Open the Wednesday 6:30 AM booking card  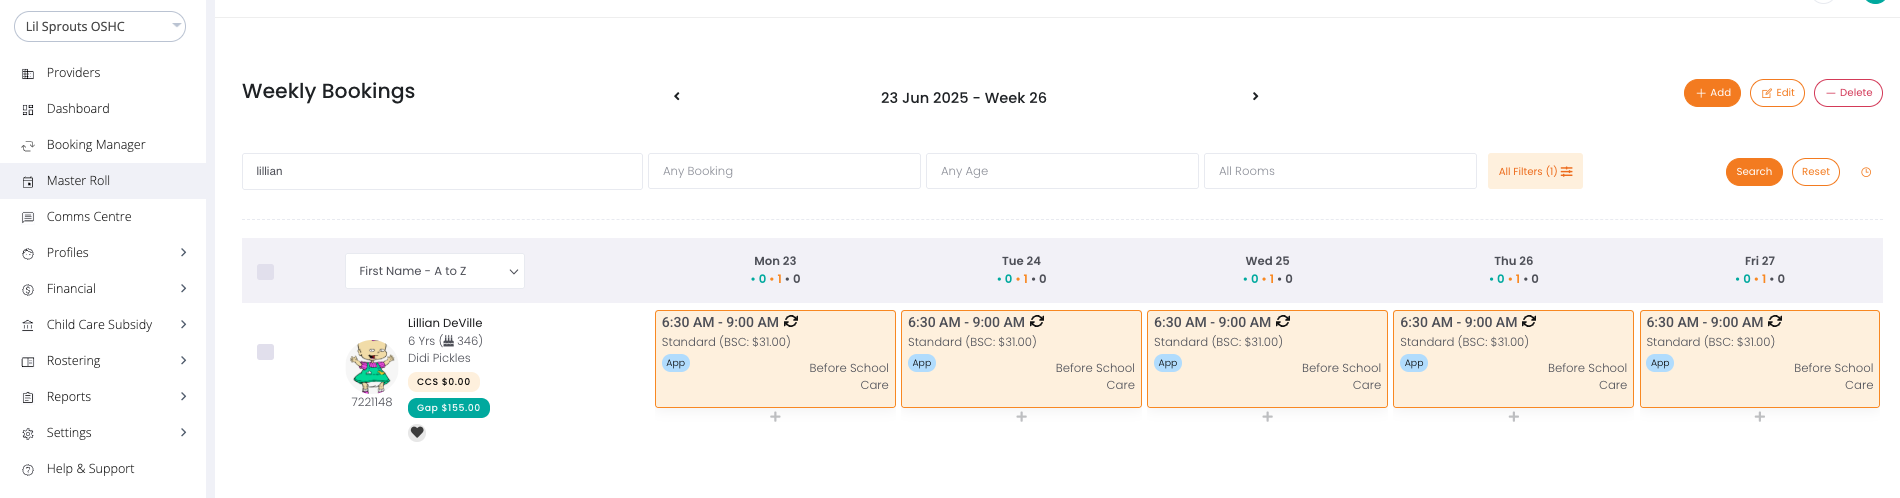(x=1267, y=359)
